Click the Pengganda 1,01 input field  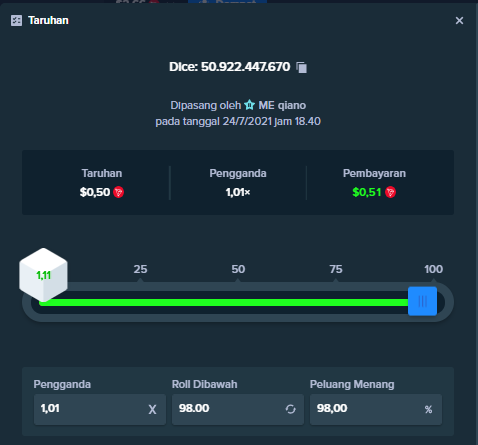point(100,409)
